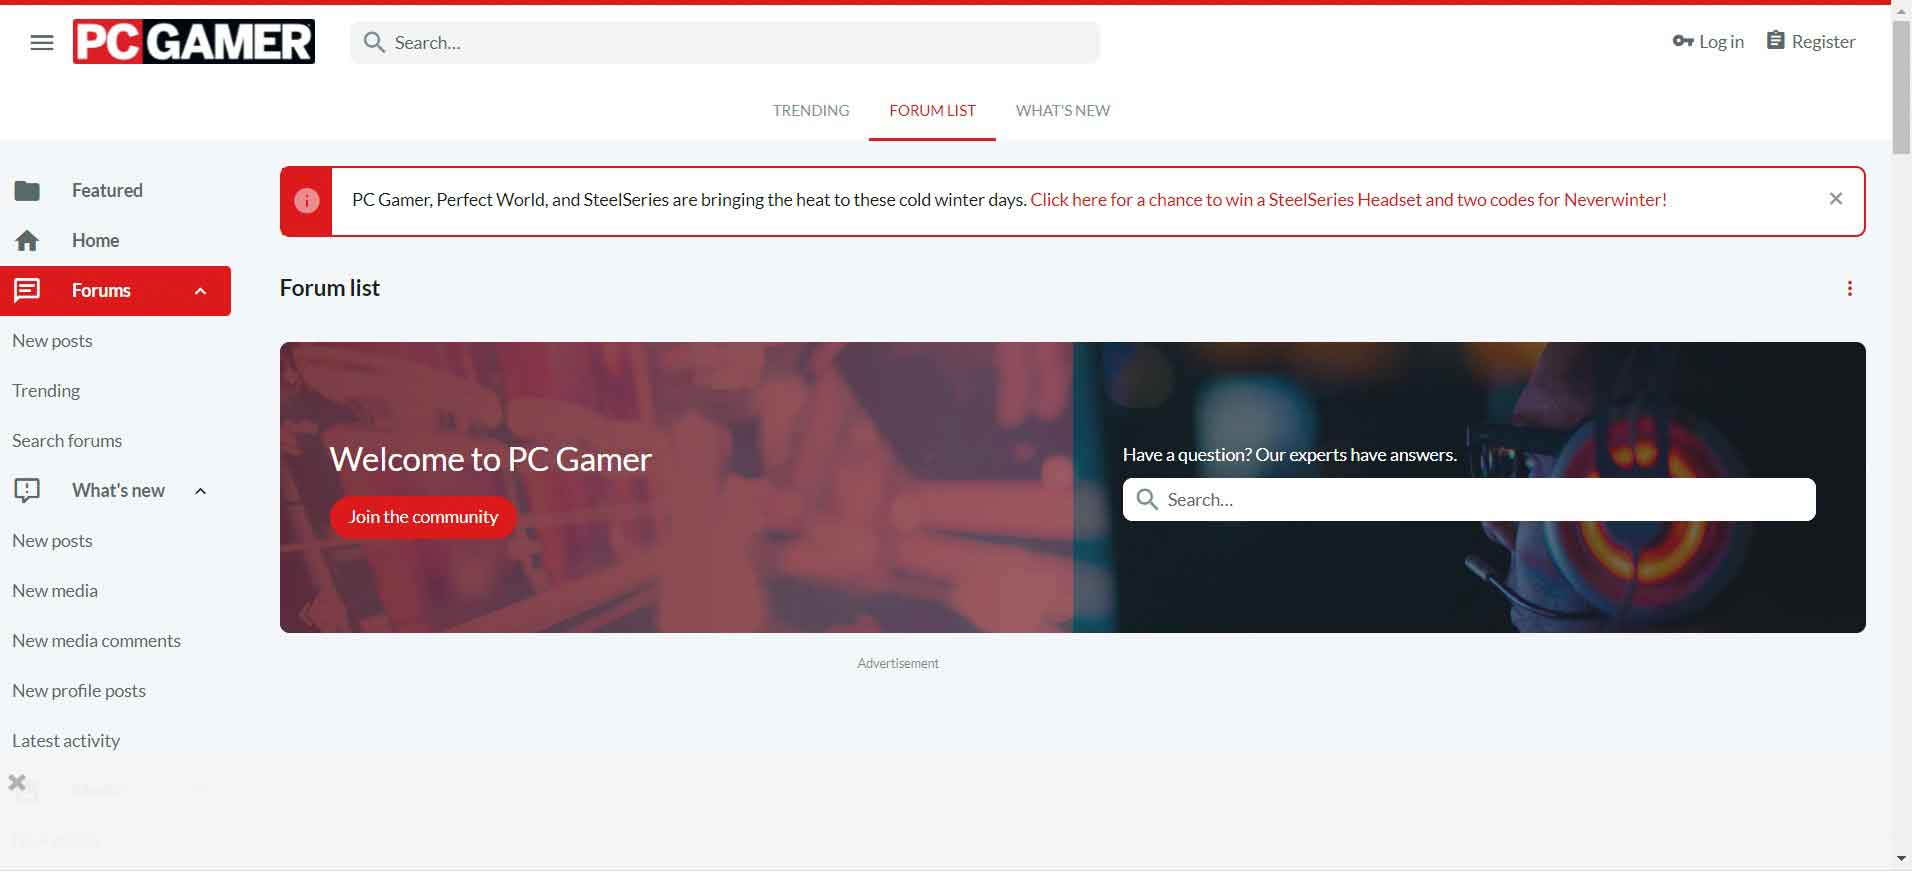The height and width of the screenshot is (875, 1912).
Task: Open Trending in the sidebar
Action: (x=46, y=391)
